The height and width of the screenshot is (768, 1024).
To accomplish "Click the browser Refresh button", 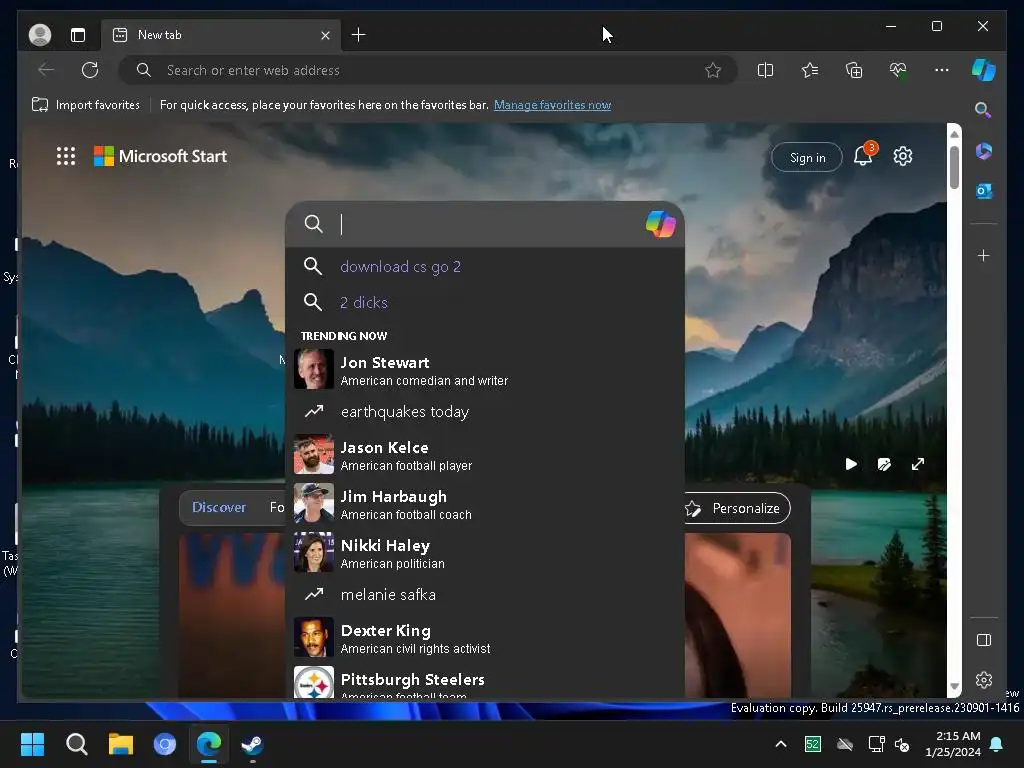I will (x=90, y=70).
